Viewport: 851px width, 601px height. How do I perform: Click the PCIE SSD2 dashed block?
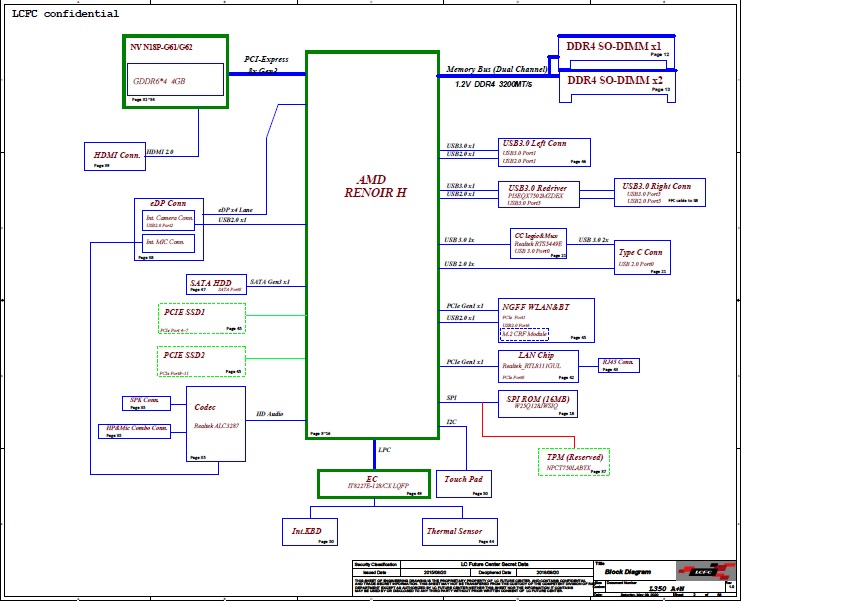pos(201,361)
